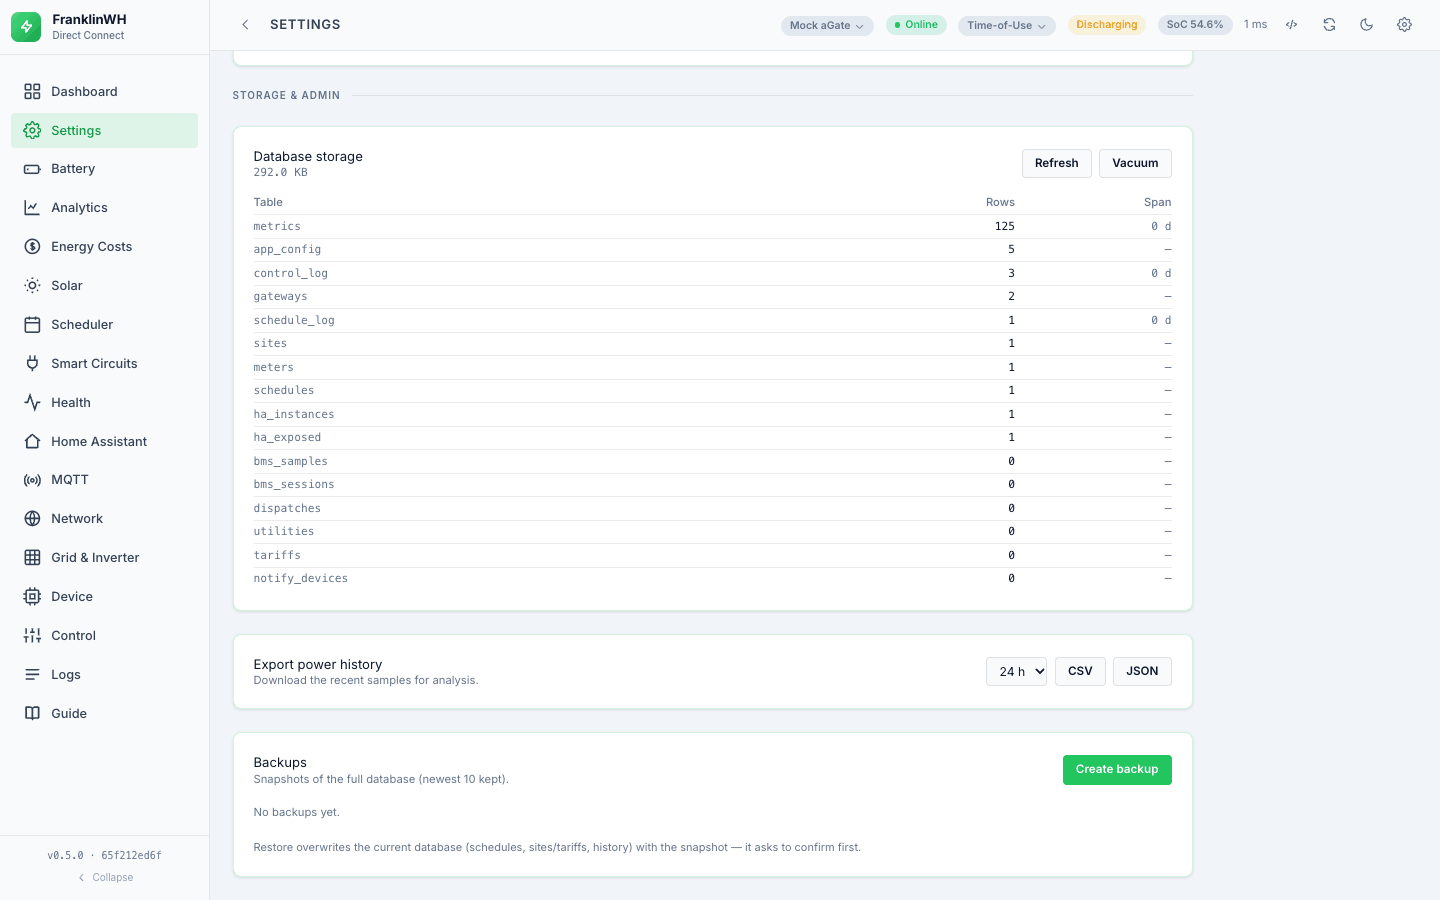Click the version v0.5.0 text
This screenshot has height=900, width=1440.
click(66, 856)
